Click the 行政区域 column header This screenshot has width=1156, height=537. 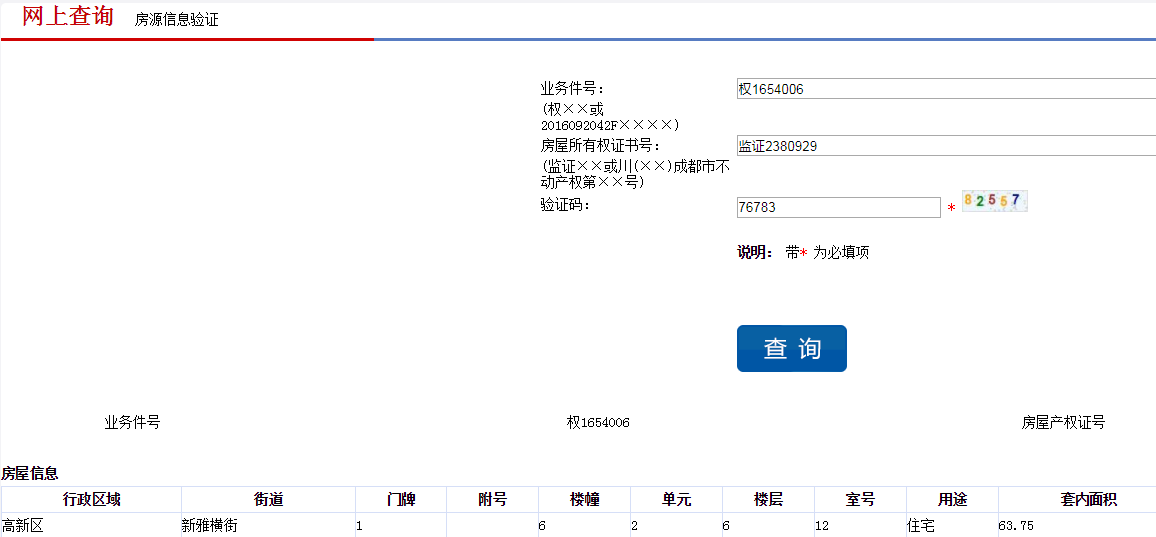point(91,499)
